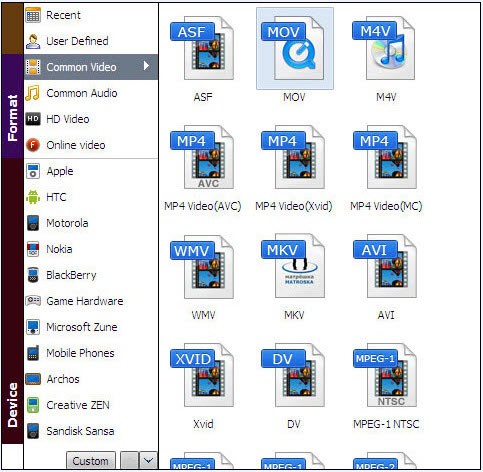Viewport: 483px width, 472px height.
Task: Click the "ASF" text label
Action: pos(203,97)
